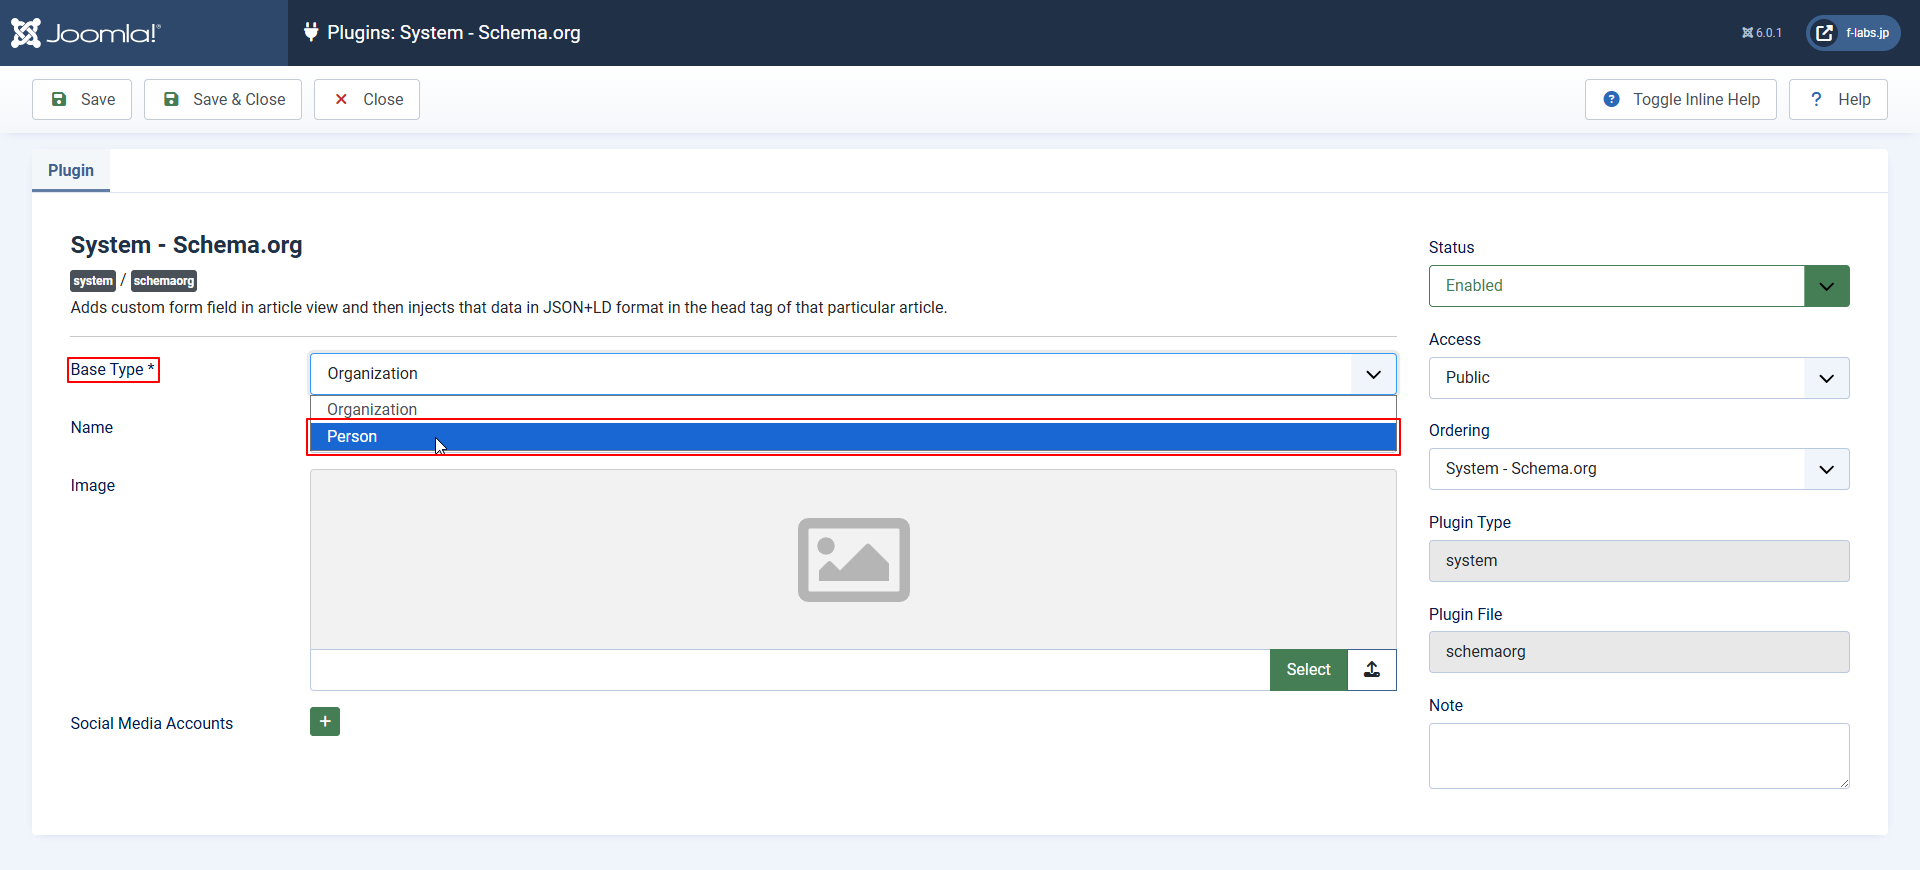Open the Ordering dropdown
This screenshot has width=1920, height=870.
coord(1638,469)
